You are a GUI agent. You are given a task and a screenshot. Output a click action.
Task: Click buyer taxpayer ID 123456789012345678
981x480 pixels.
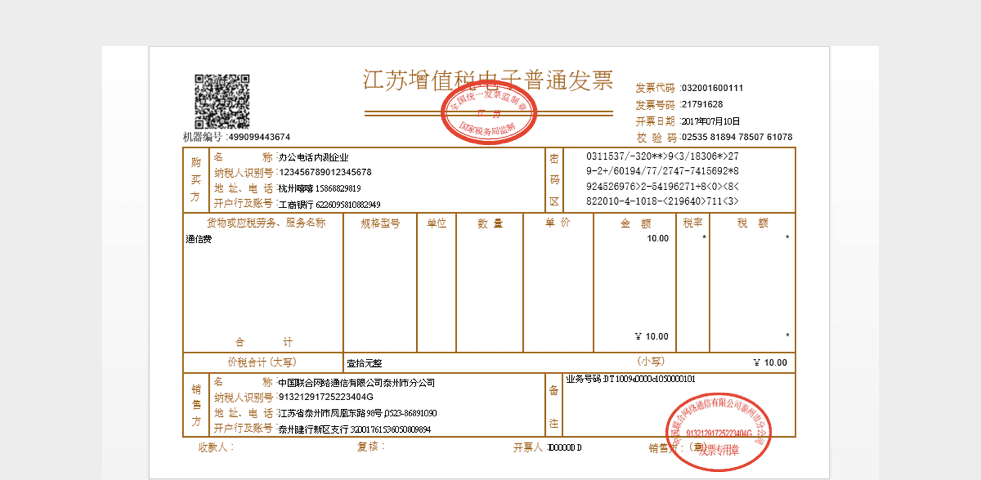pos(325,172)
